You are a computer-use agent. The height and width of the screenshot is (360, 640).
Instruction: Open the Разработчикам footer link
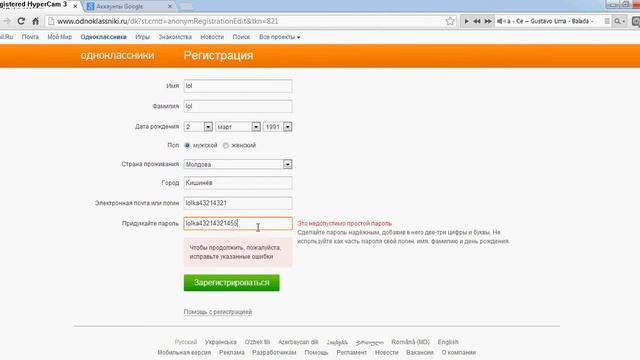click(x=274, y=352)
